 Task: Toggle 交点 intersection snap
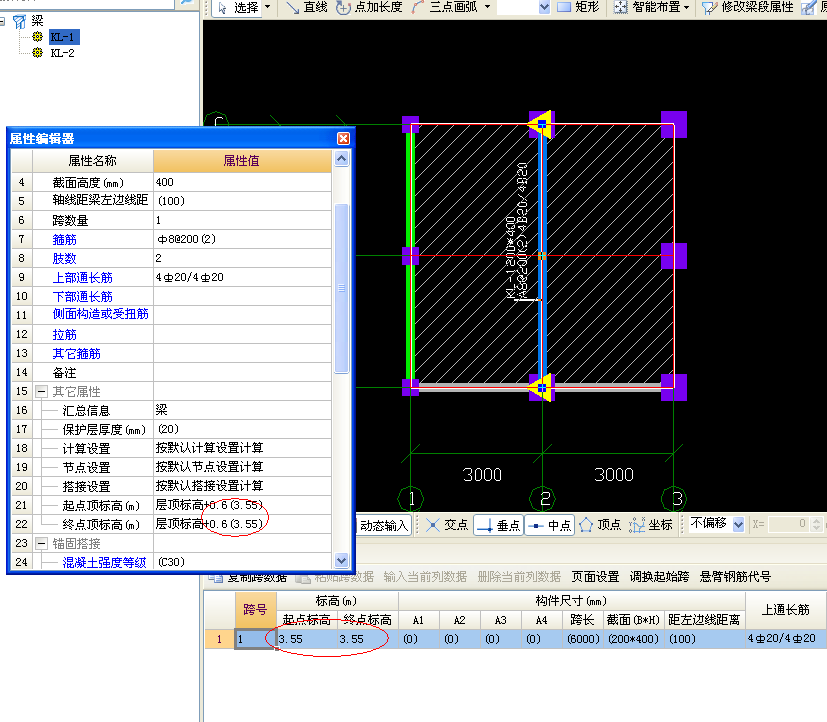[x=447, y=525]
